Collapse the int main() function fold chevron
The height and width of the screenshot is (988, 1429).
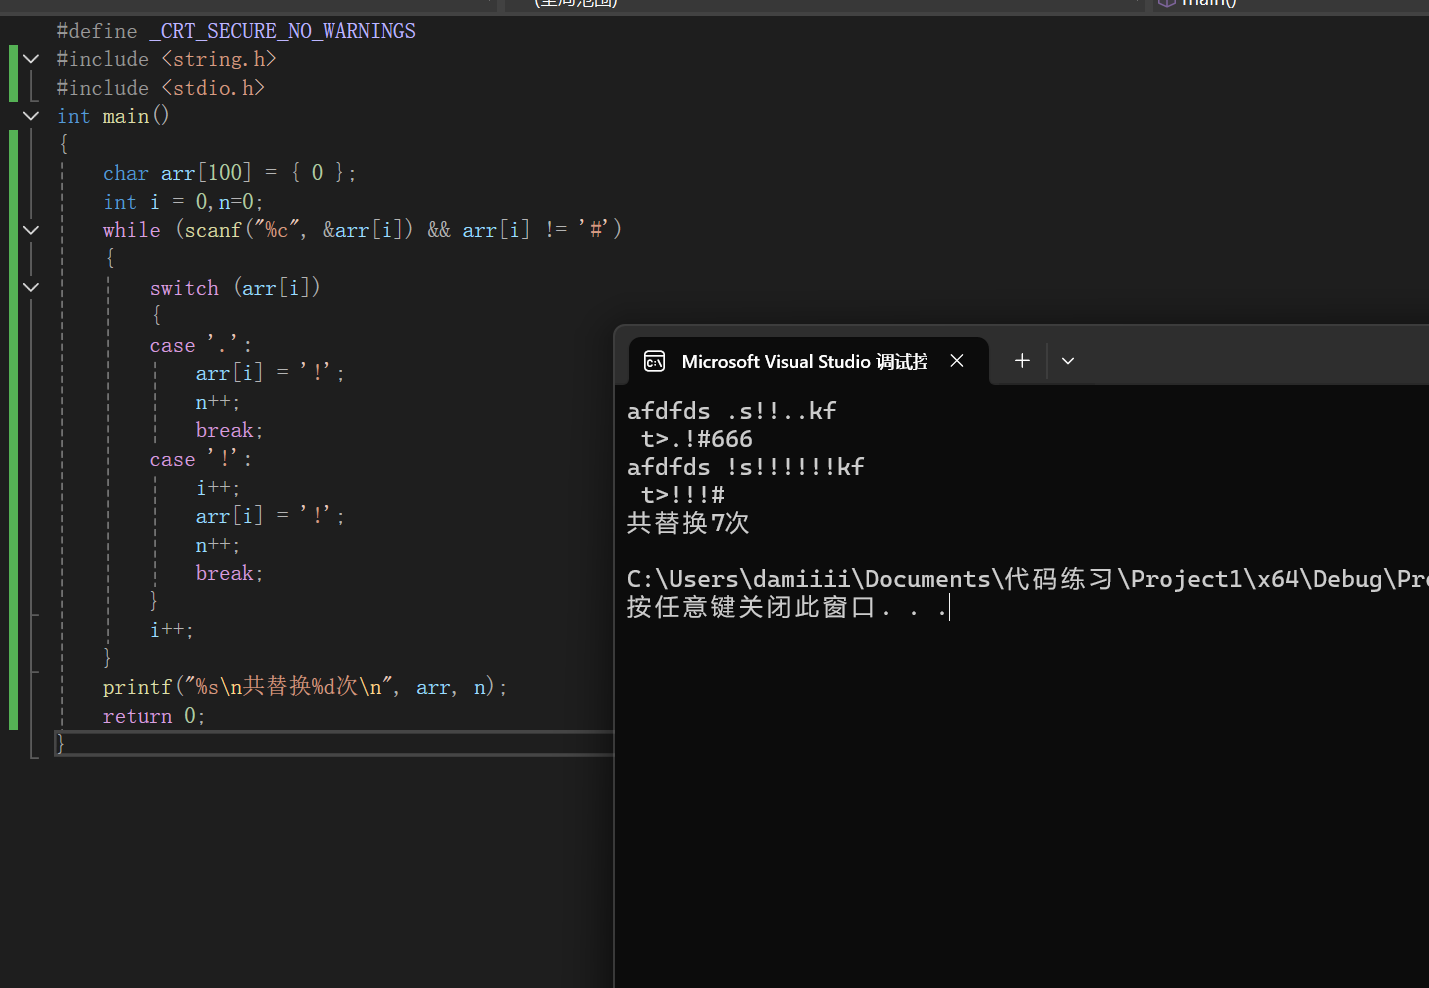[x=31, y=116]
